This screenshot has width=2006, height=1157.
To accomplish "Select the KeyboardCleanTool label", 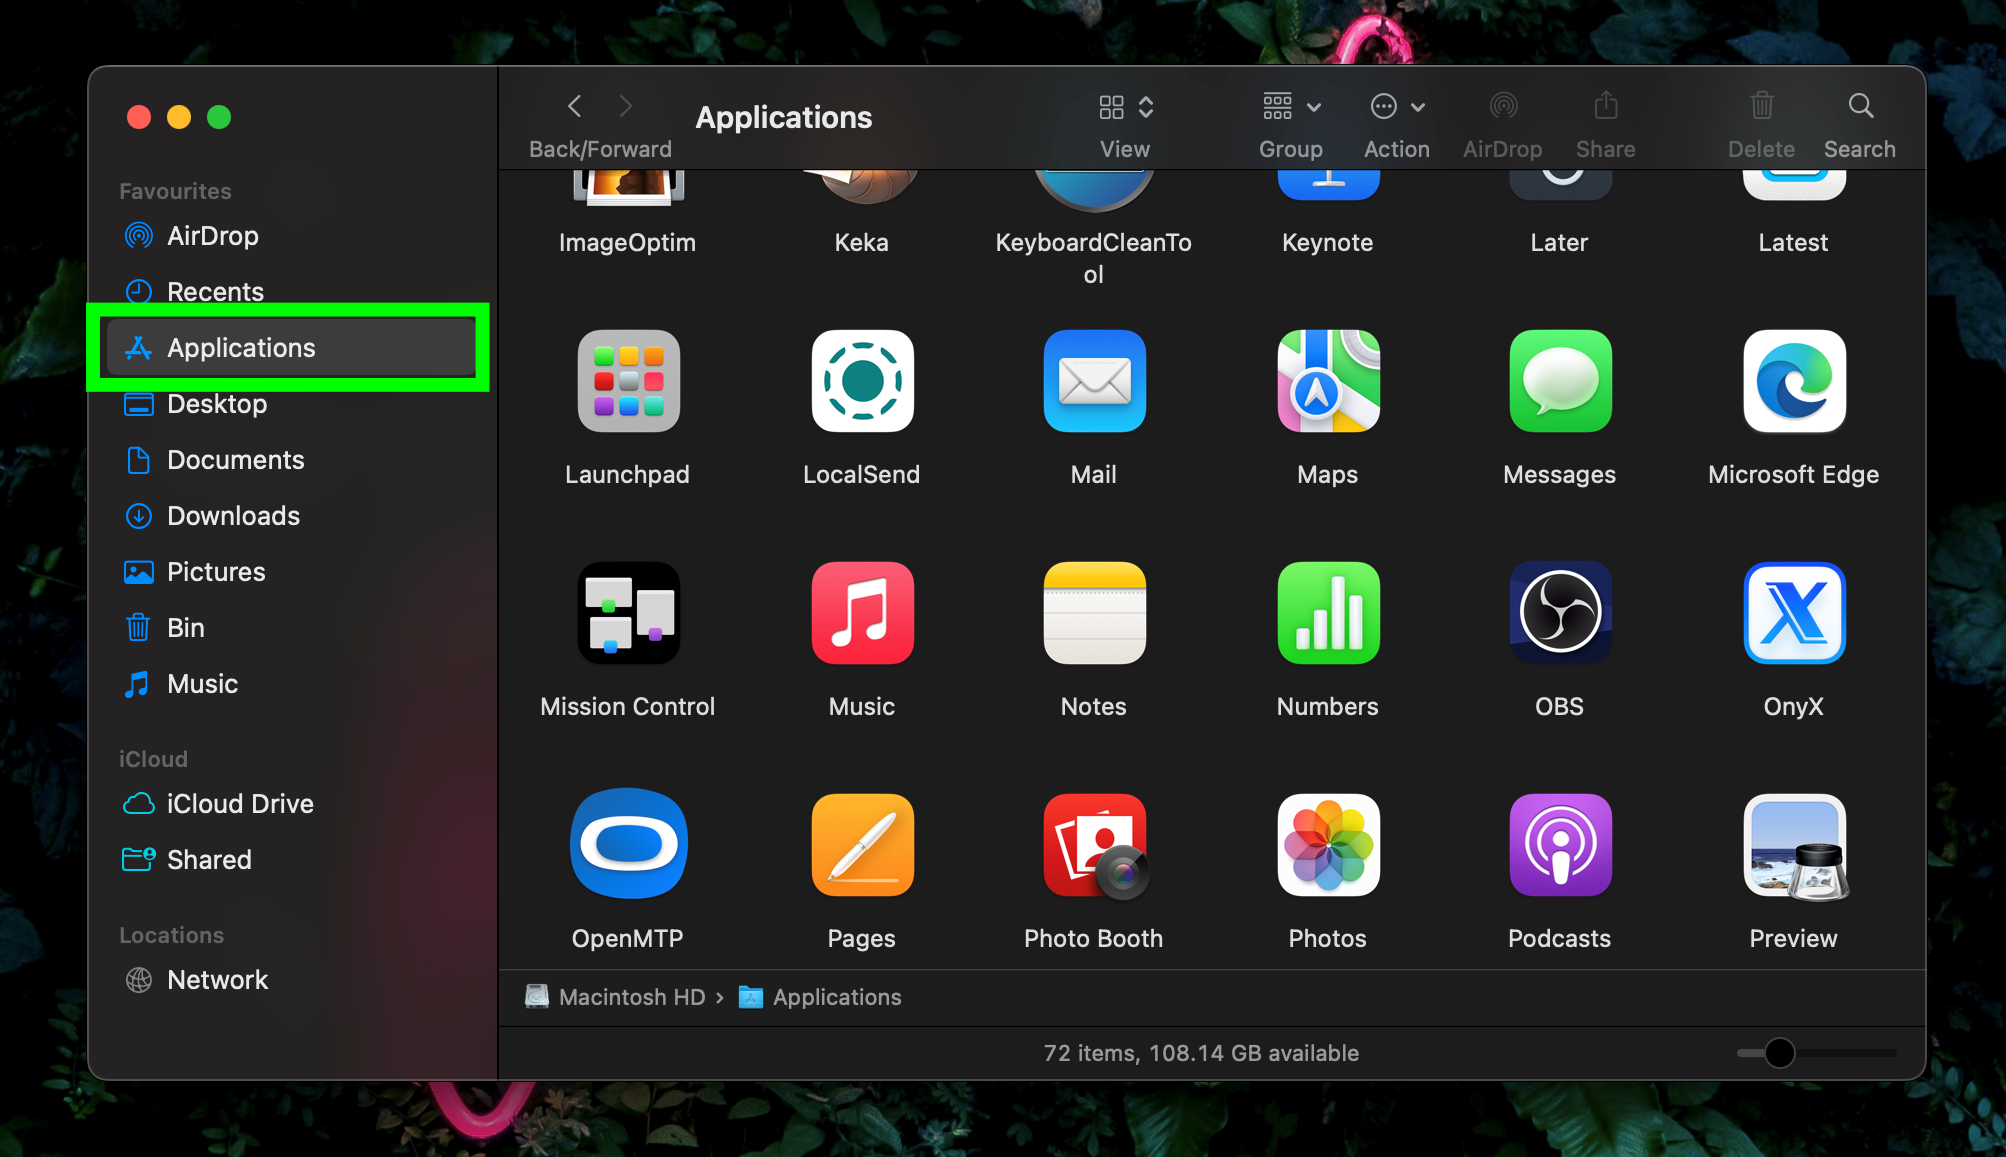I will click(x=1094, y=259).
